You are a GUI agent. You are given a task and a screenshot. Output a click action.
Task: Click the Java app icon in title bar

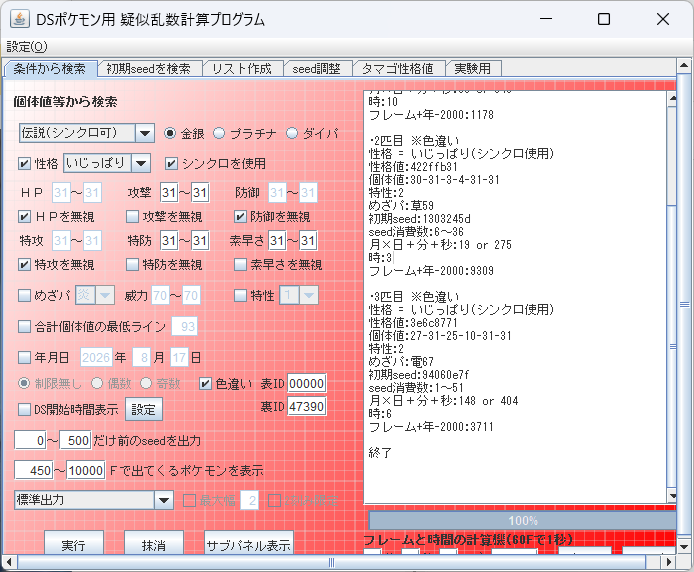(x=19, y=19)
